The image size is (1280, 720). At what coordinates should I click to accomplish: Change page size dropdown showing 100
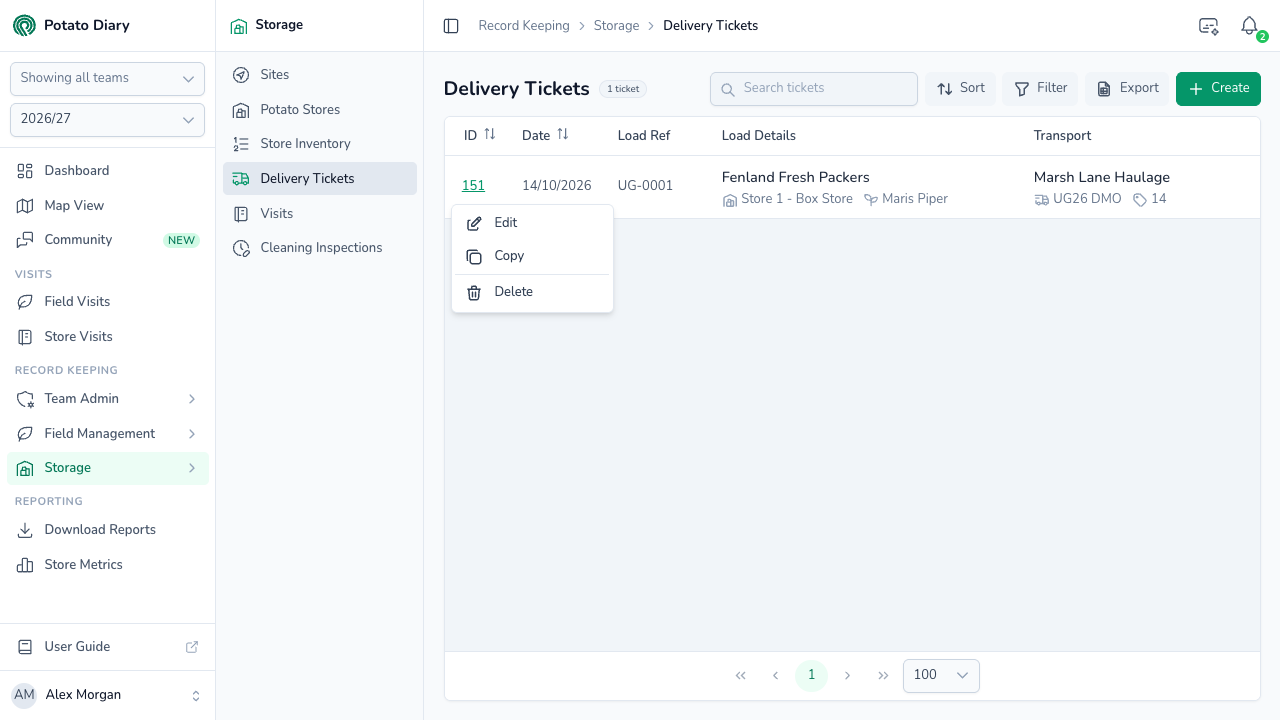pyautogui.click(x=941, y=676)
